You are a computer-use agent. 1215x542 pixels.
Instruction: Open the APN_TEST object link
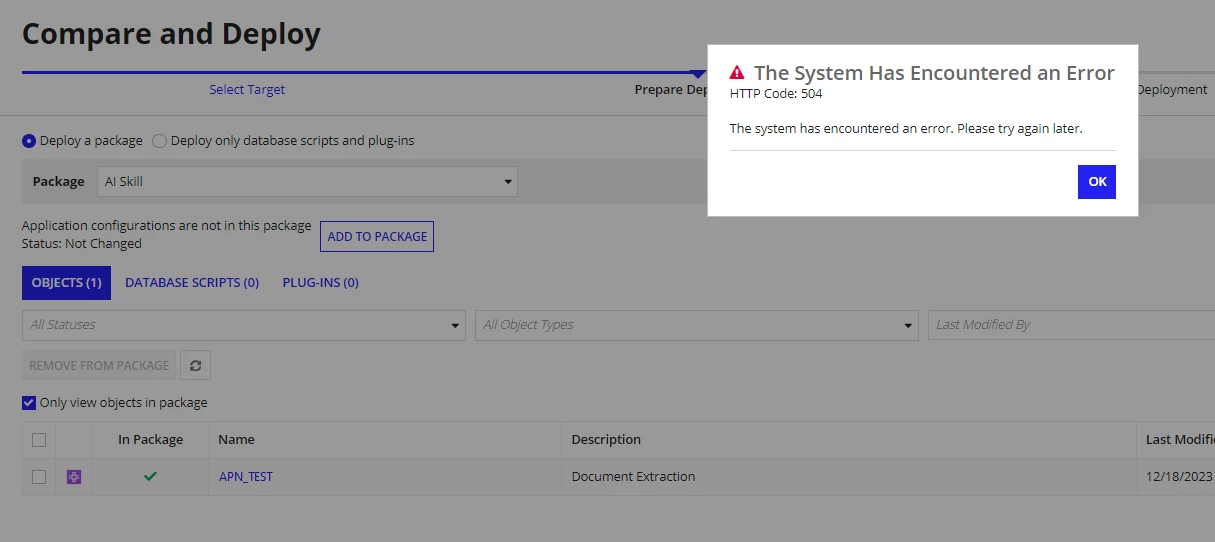click(x=246, y=477)
